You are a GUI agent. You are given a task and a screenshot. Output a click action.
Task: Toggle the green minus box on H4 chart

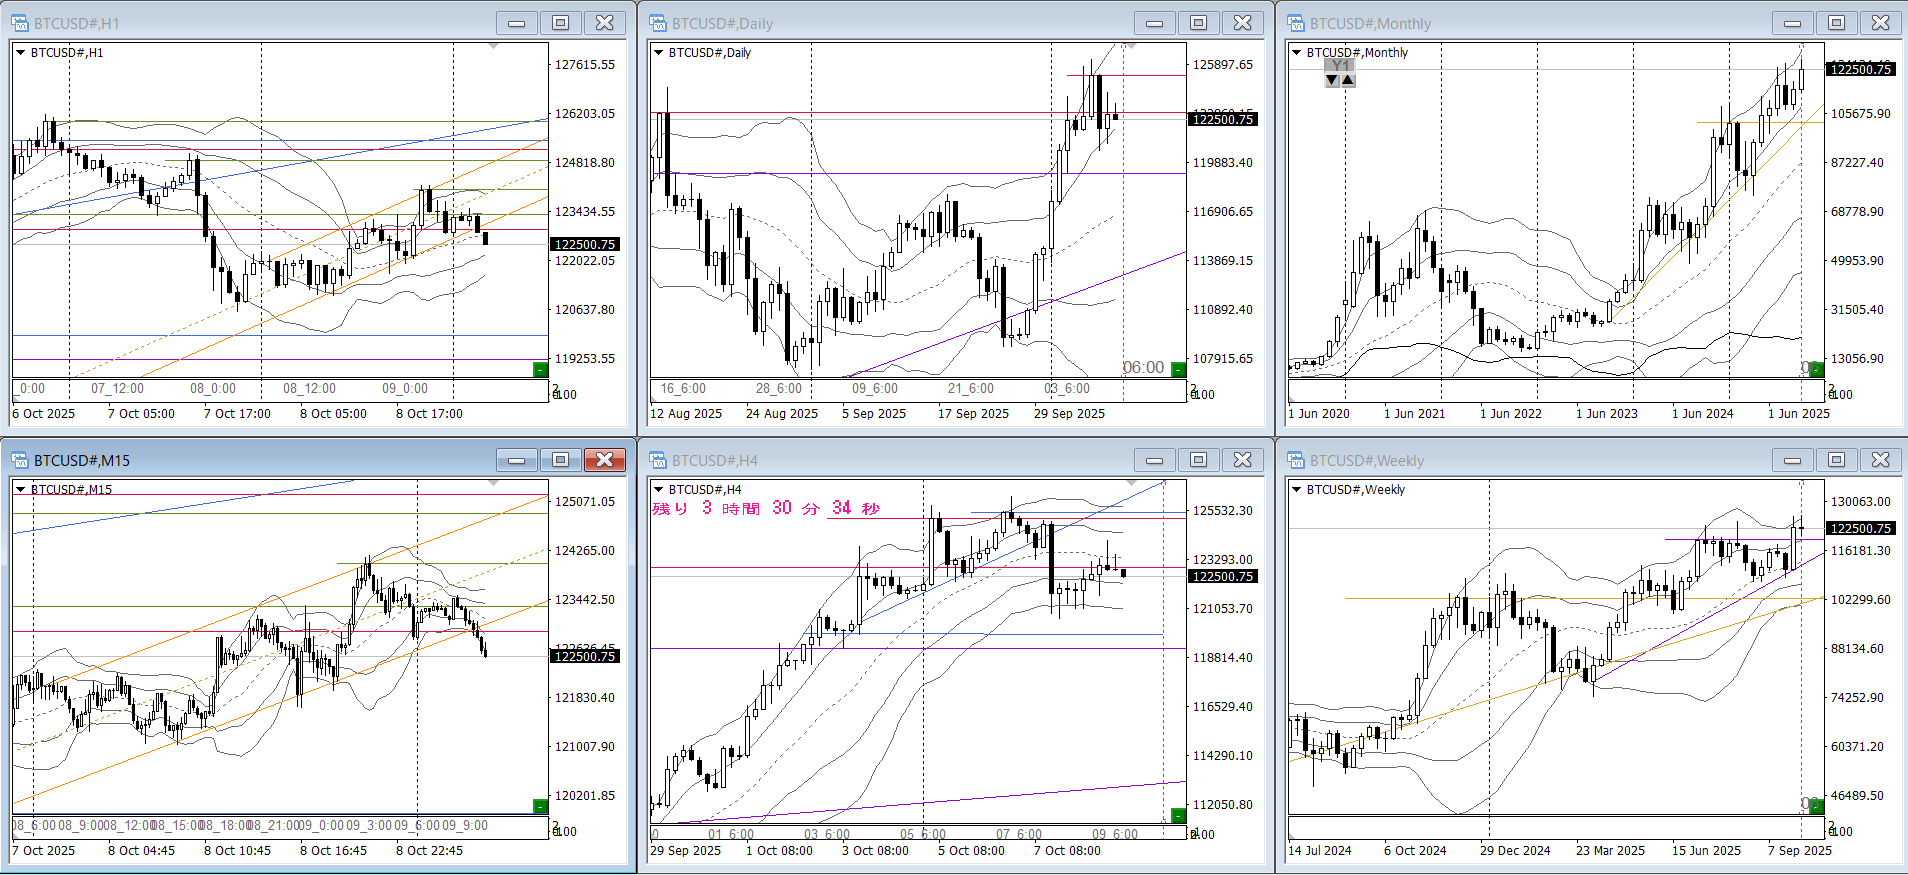[1178, 815]
